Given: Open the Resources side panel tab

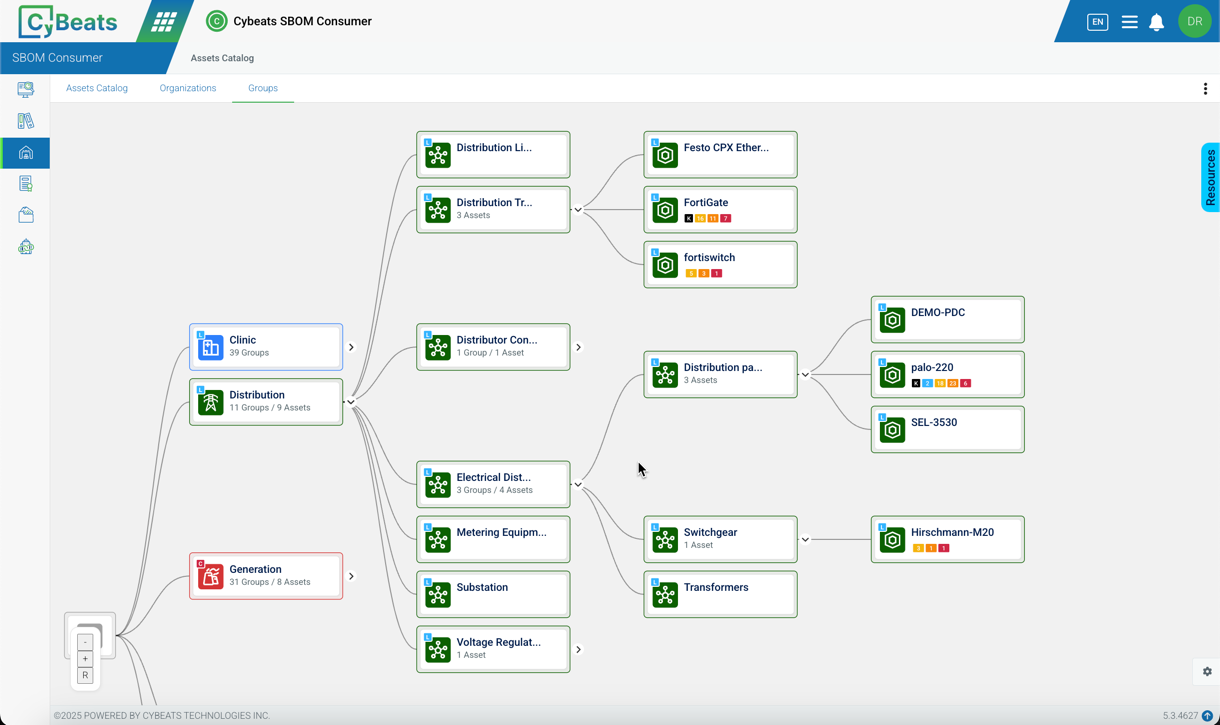Looking at the screenshot, I should coord(1210,177).
